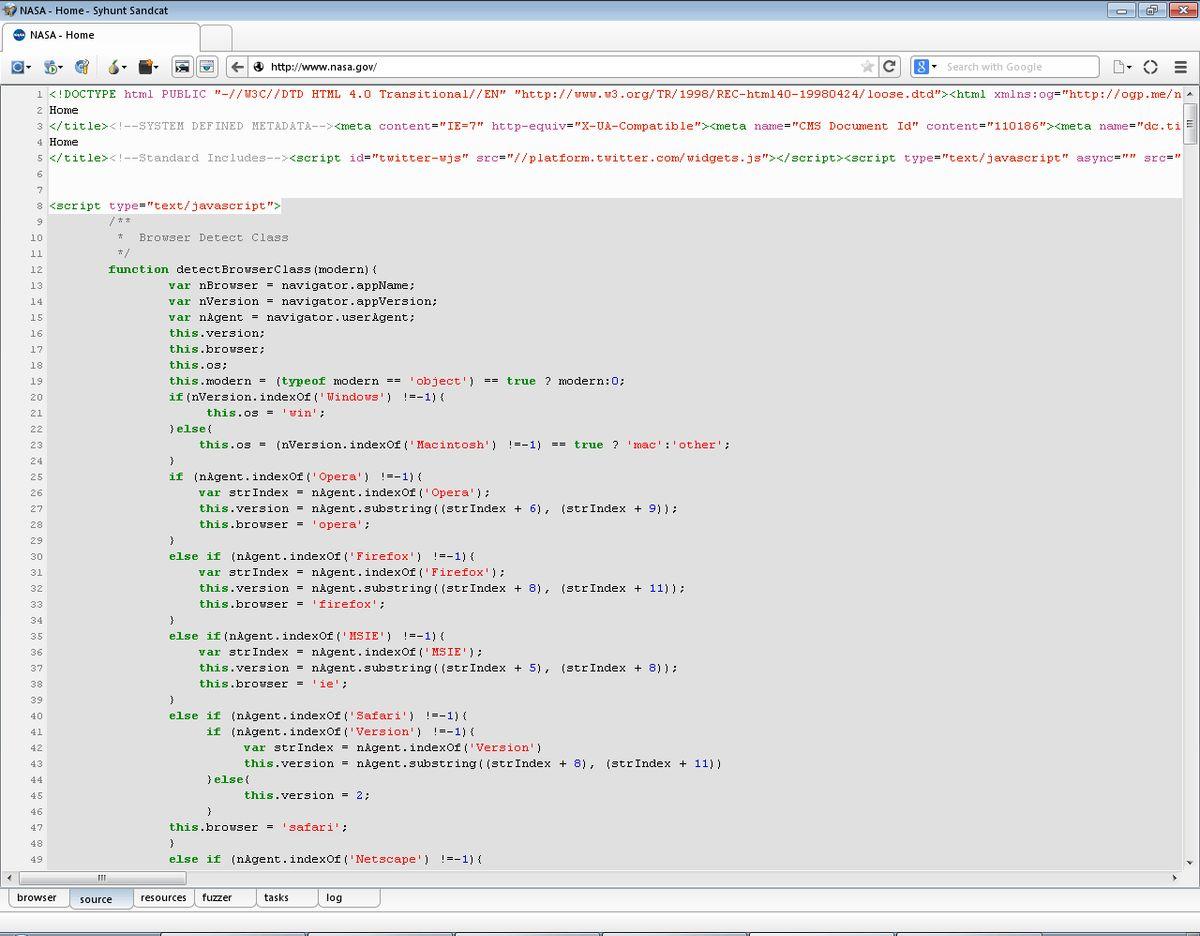
Task: Click 'SYSTEM DEFINED METADATA' comment on line 3
Action: [224, 126]
